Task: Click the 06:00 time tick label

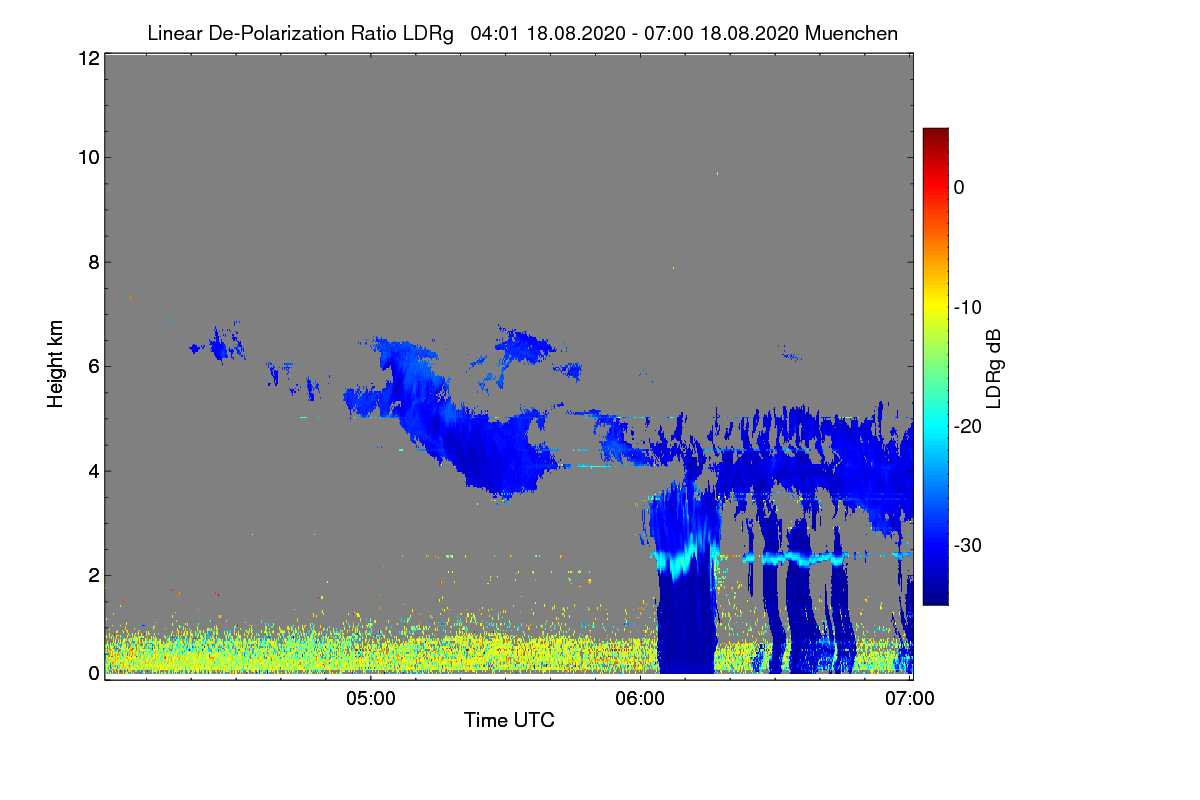Action: click(x=640, y=698)
